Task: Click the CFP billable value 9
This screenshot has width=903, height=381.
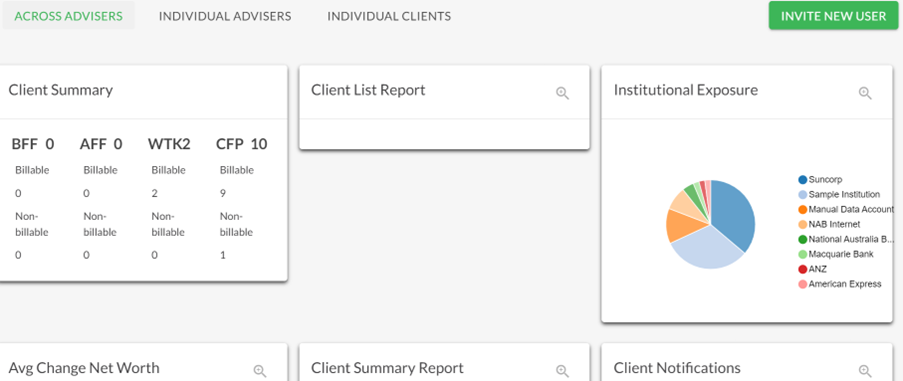Action: click(223, 193)
